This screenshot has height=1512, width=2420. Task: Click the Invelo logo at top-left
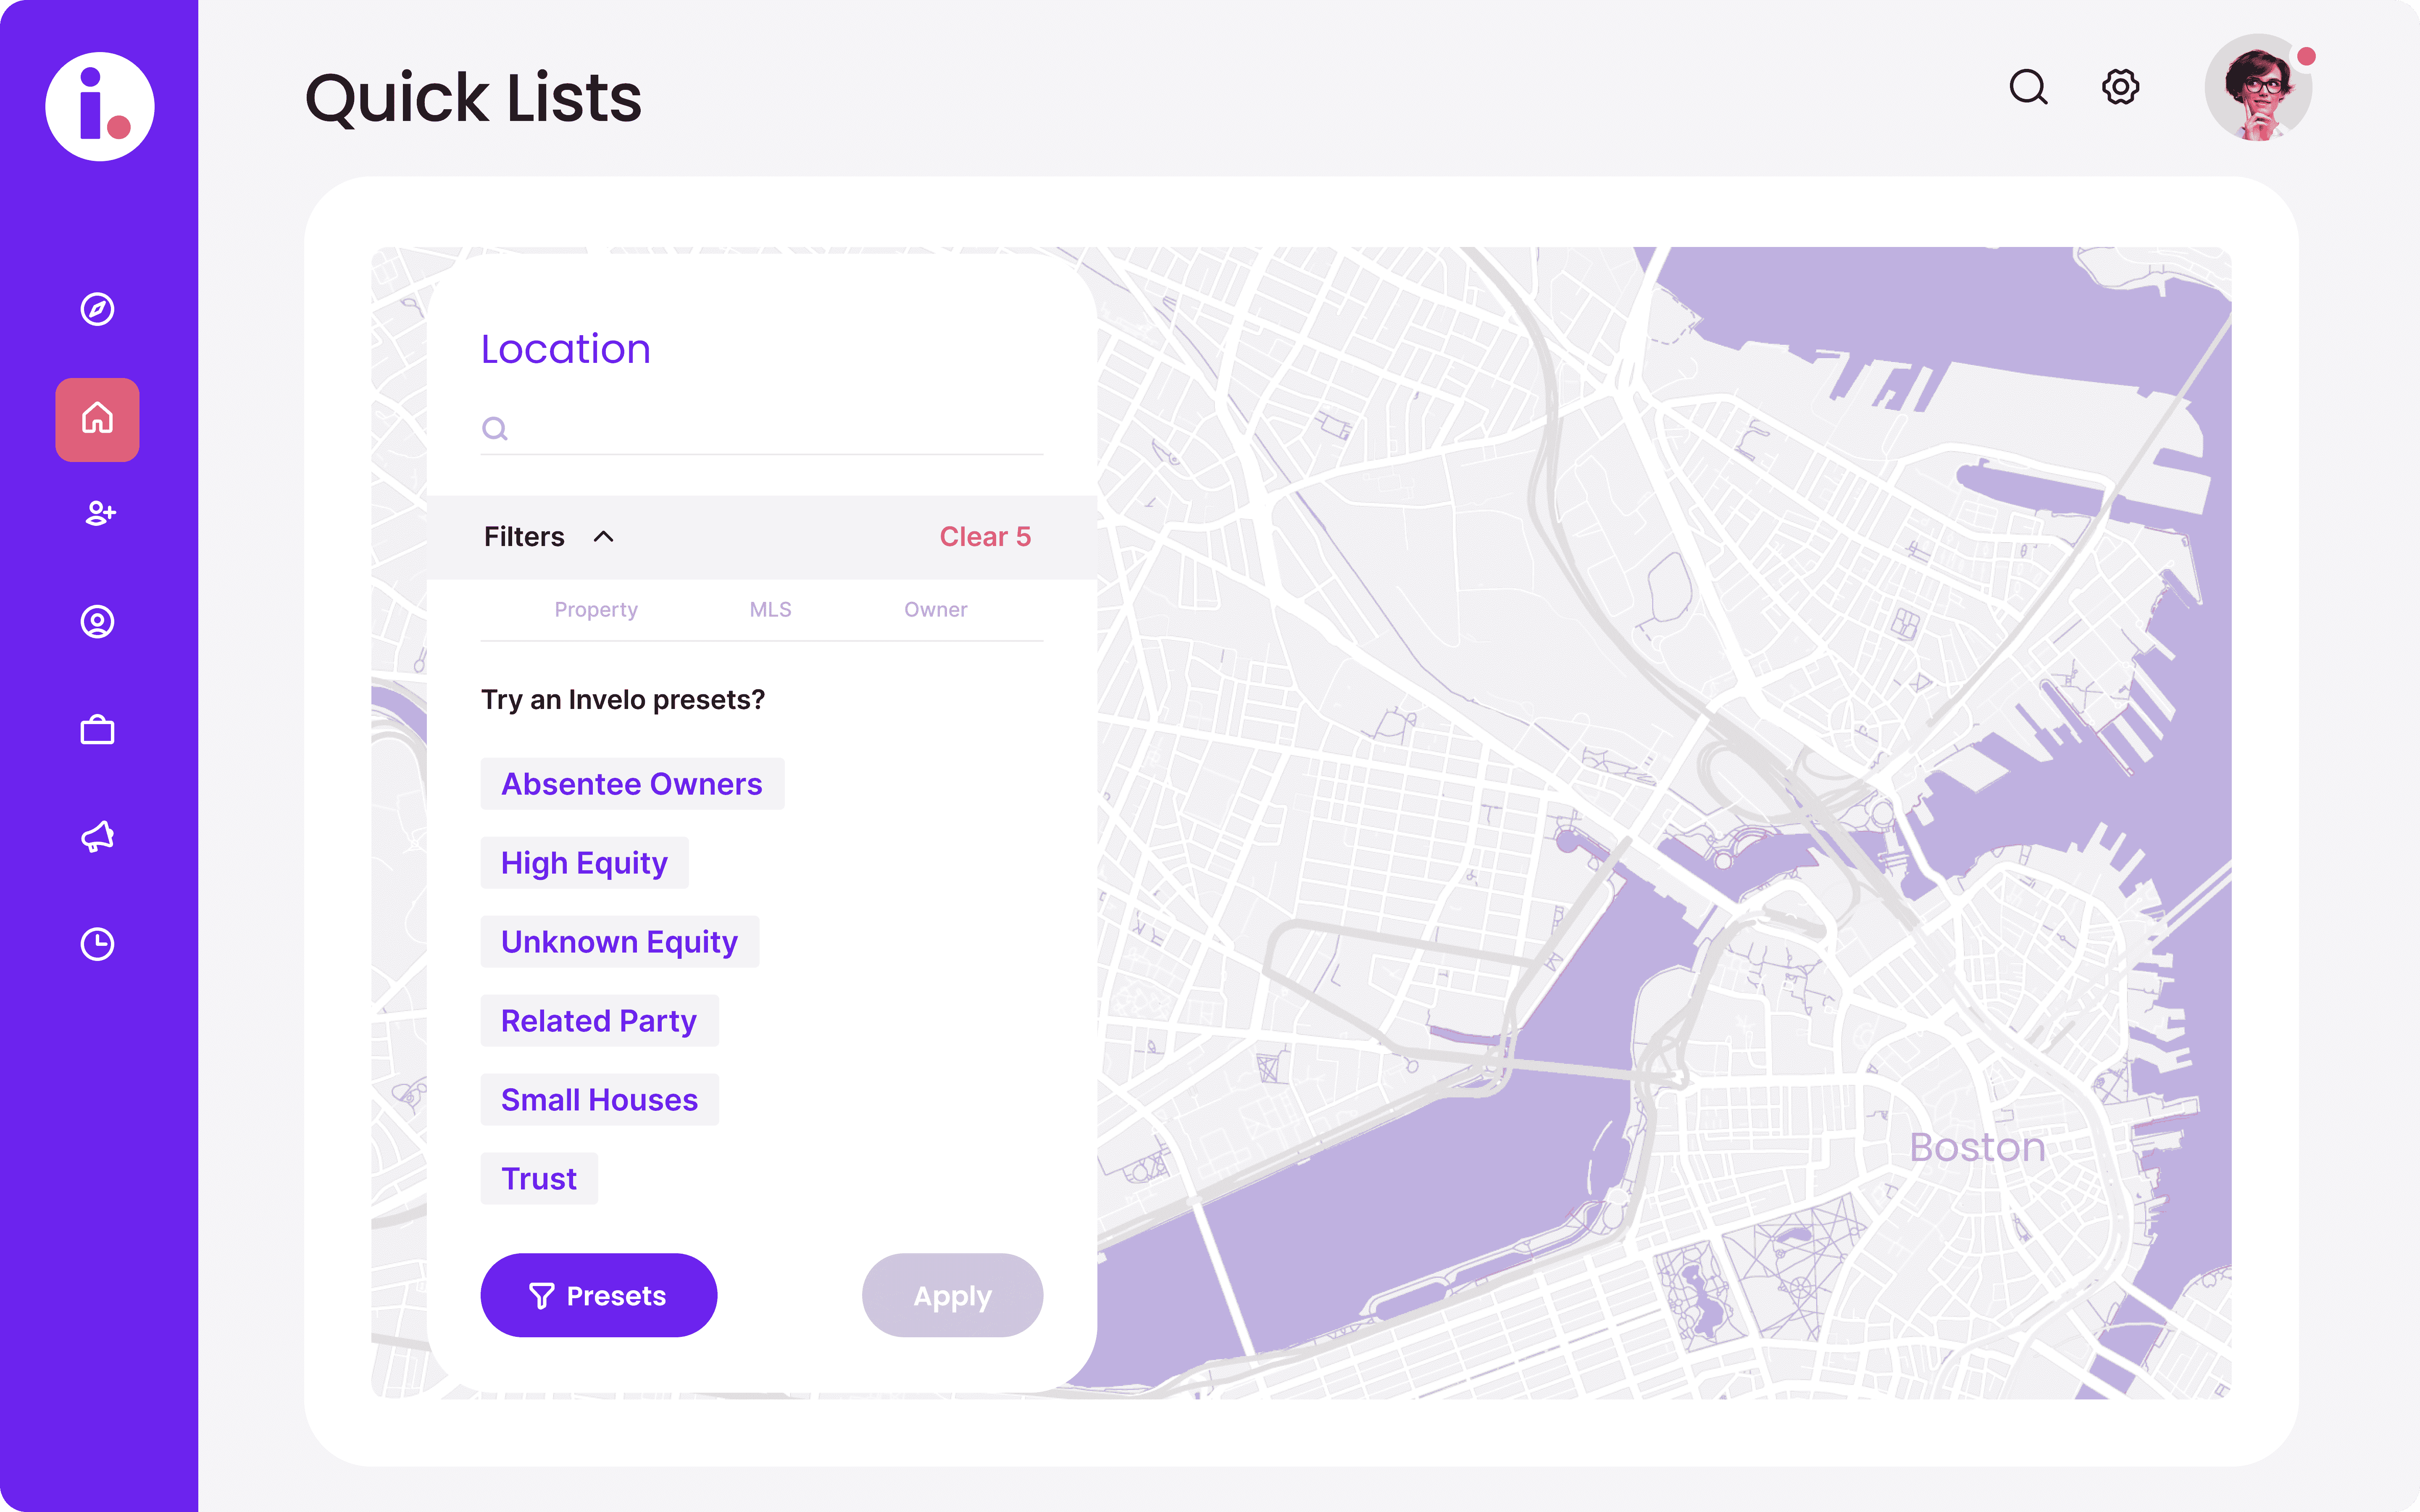click(x=100, y=106)
